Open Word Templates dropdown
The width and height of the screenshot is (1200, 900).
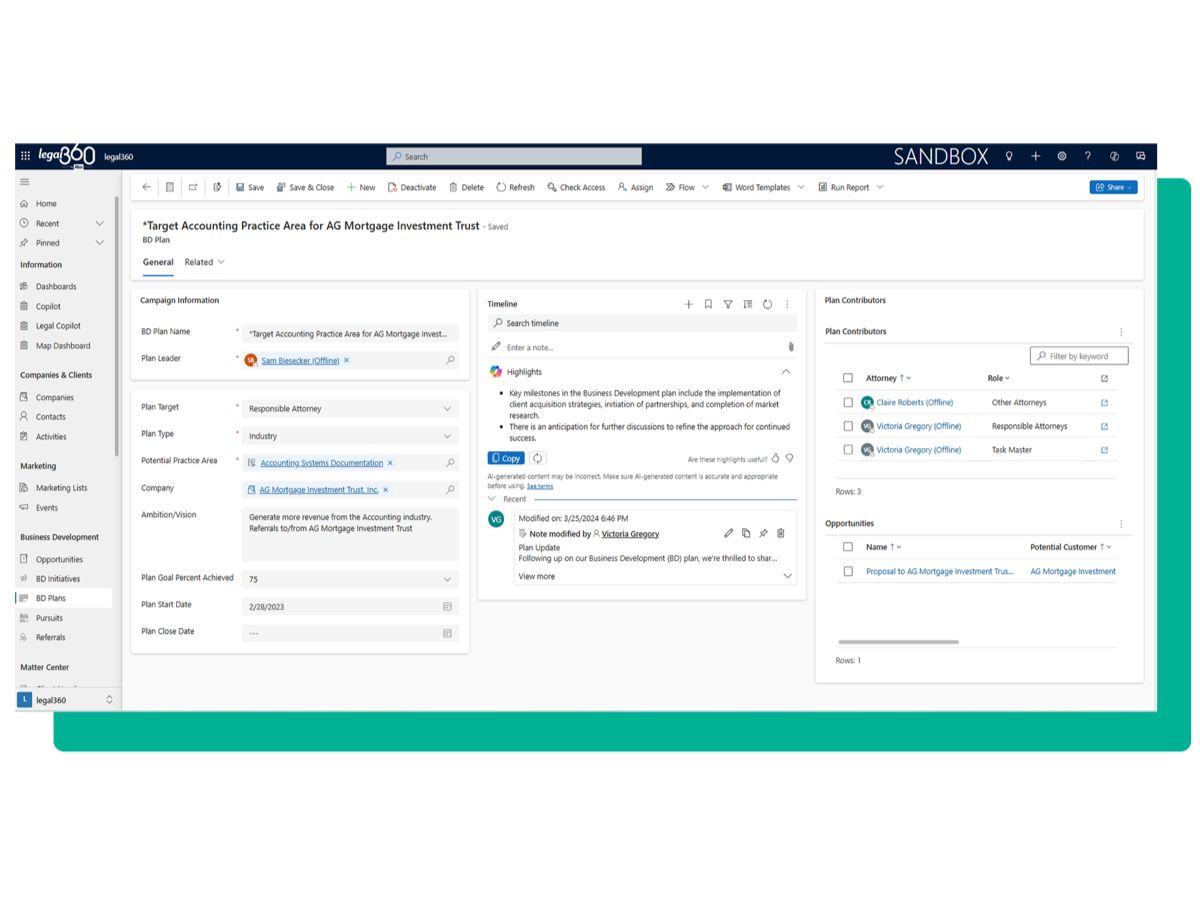(801, 187)
